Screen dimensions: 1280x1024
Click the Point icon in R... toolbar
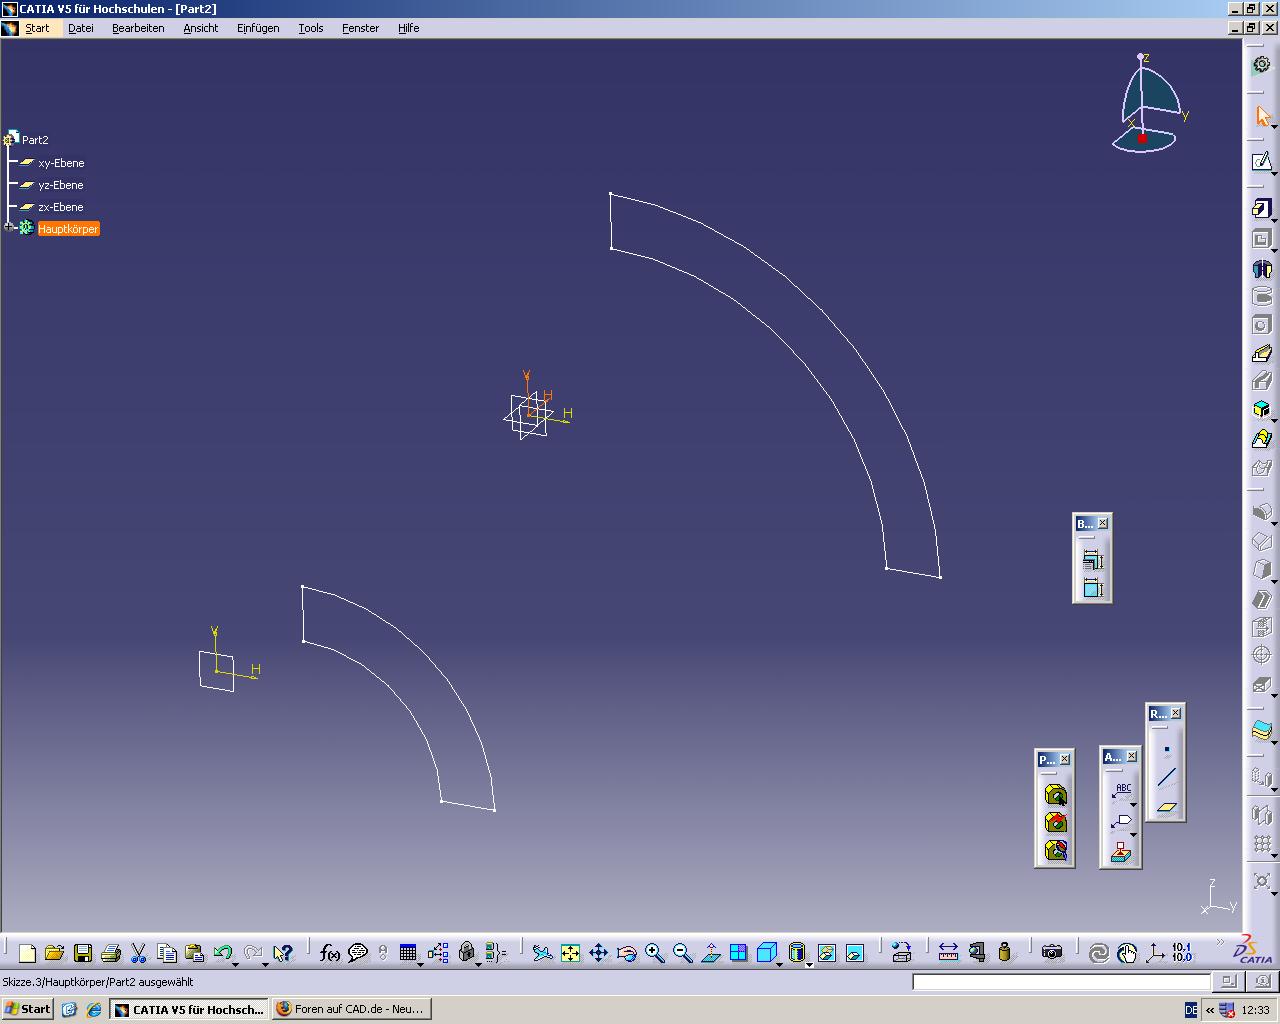pyautogui.click(x=1166, y=749)
